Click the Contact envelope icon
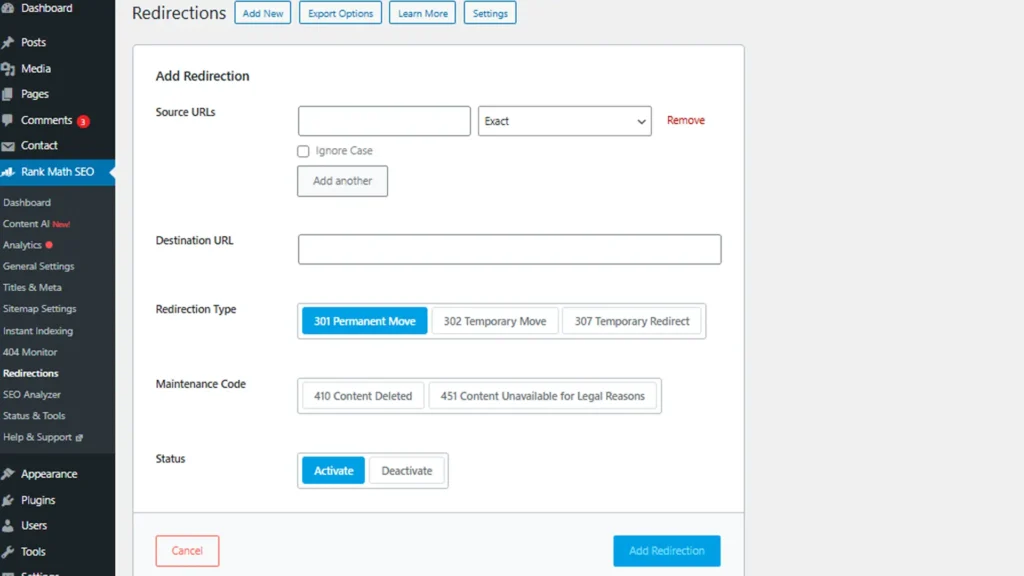Image resolution: width=1024 pixels, height=576 pixels. tap(8, 146)
